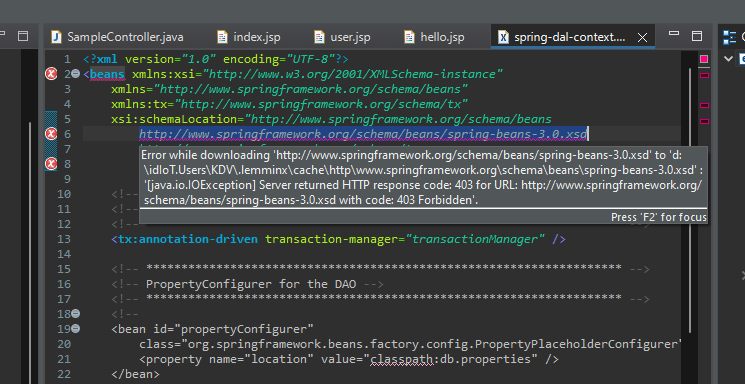Click the xmlns beans schema URL on line 3
Image resolution: width=745 pixels, height=384 pixels.
(310, 89)
